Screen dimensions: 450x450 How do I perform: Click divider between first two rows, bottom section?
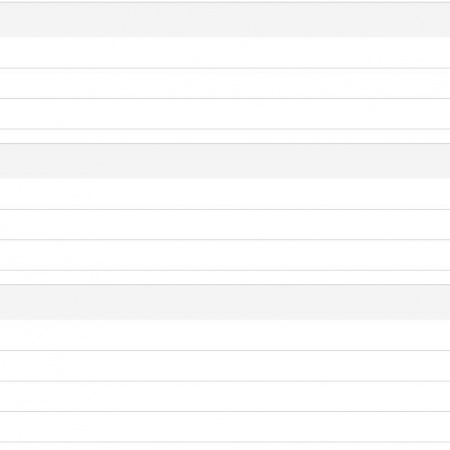pyautogui.click(x=225, y=351)
